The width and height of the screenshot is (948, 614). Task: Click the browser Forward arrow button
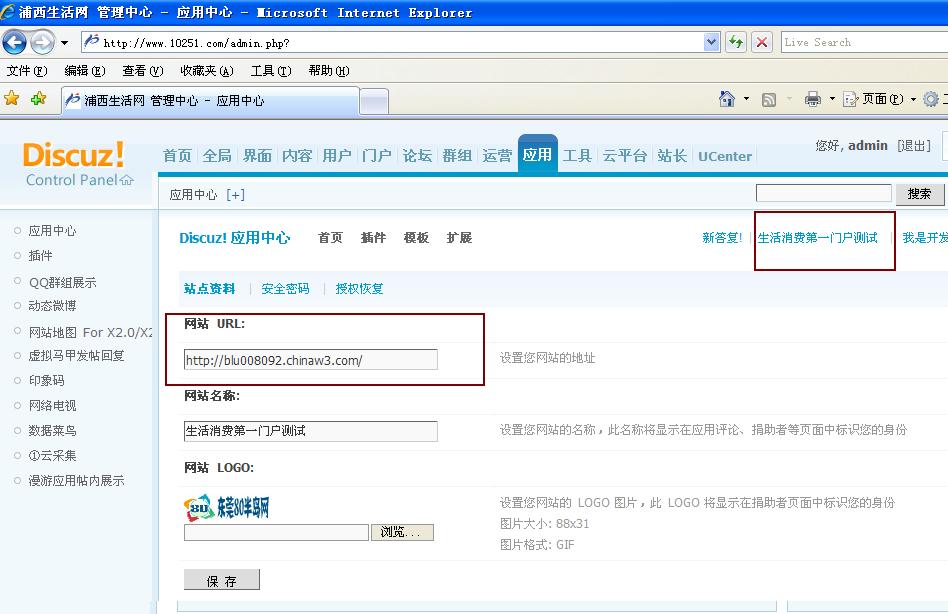[42, 42]
